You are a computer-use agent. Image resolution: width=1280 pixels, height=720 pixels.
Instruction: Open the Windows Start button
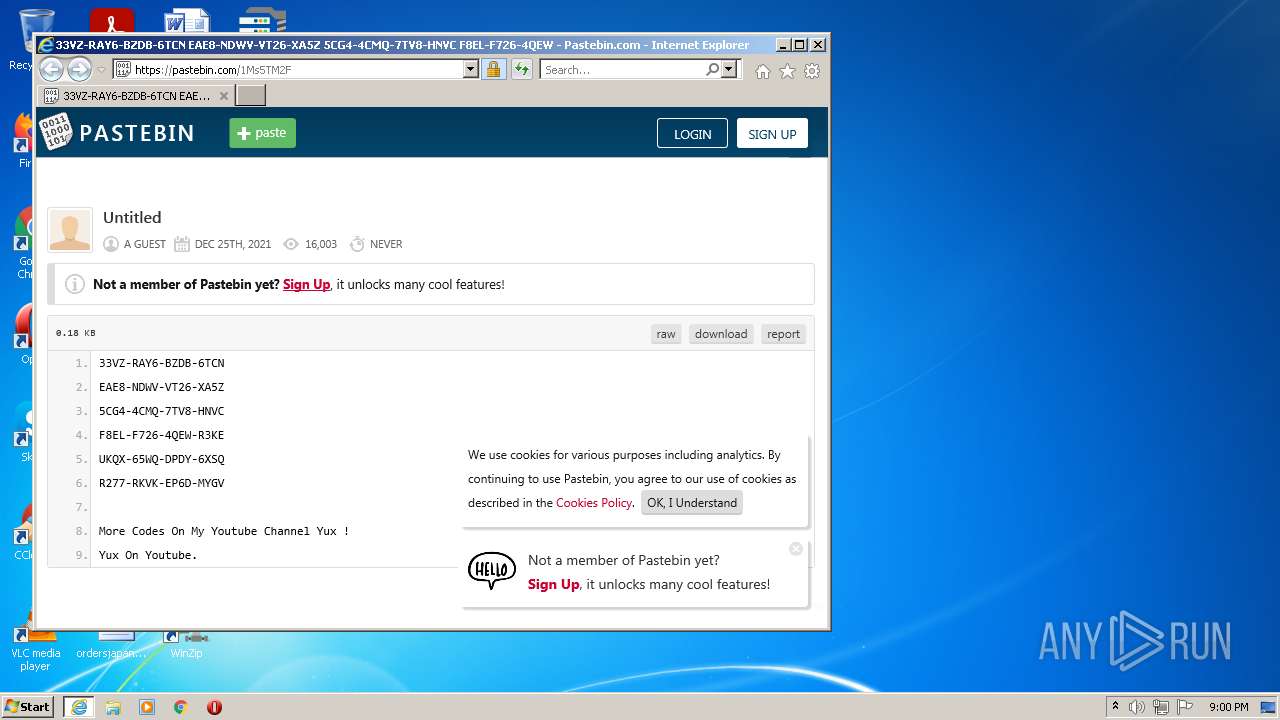click(27, 706)
